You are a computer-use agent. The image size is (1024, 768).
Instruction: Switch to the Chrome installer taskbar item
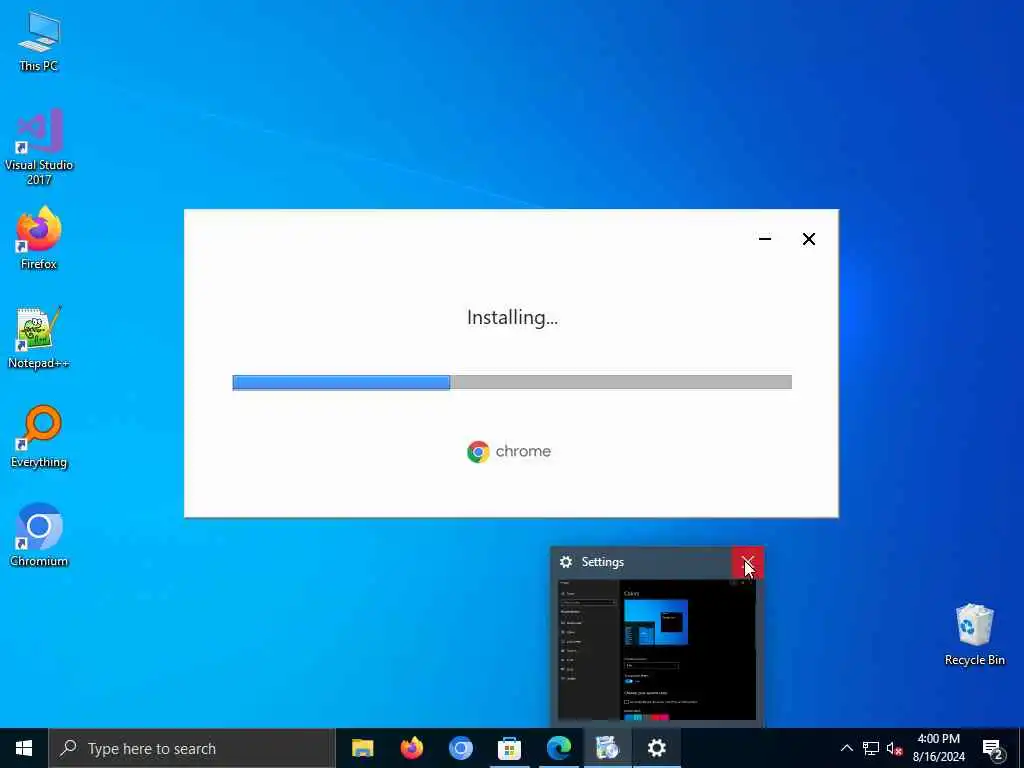[x=607, y=748]
